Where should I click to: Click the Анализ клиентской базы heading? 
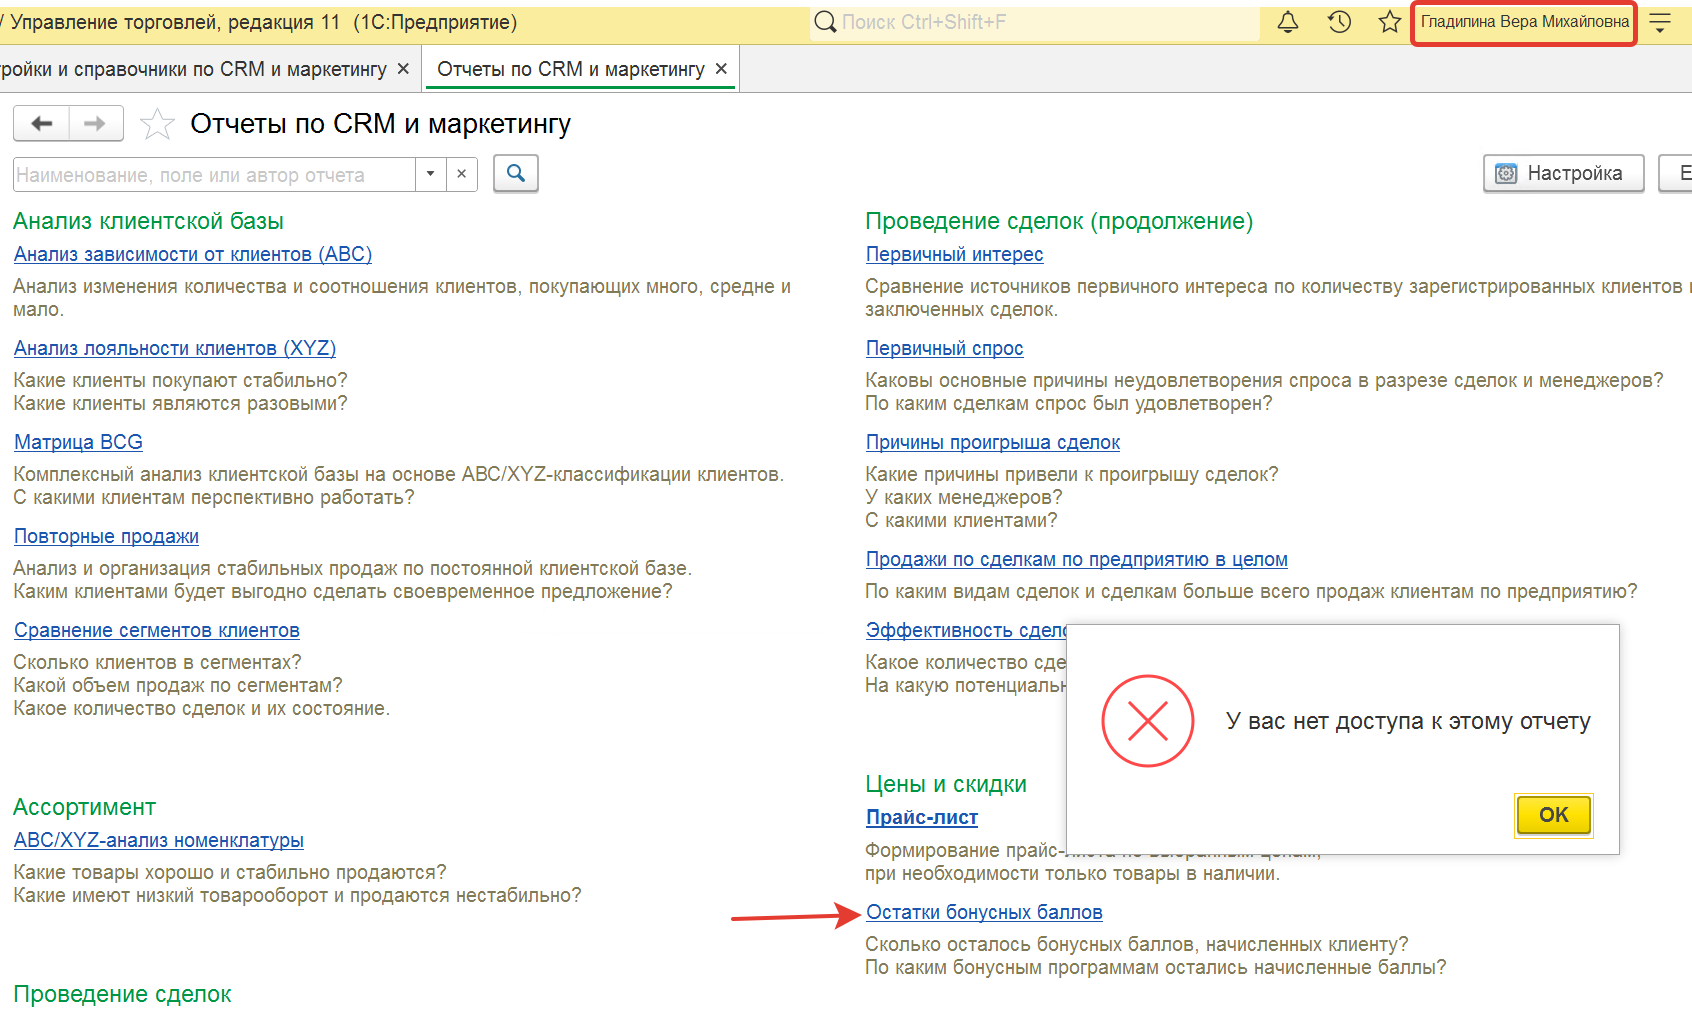(148, 221)
